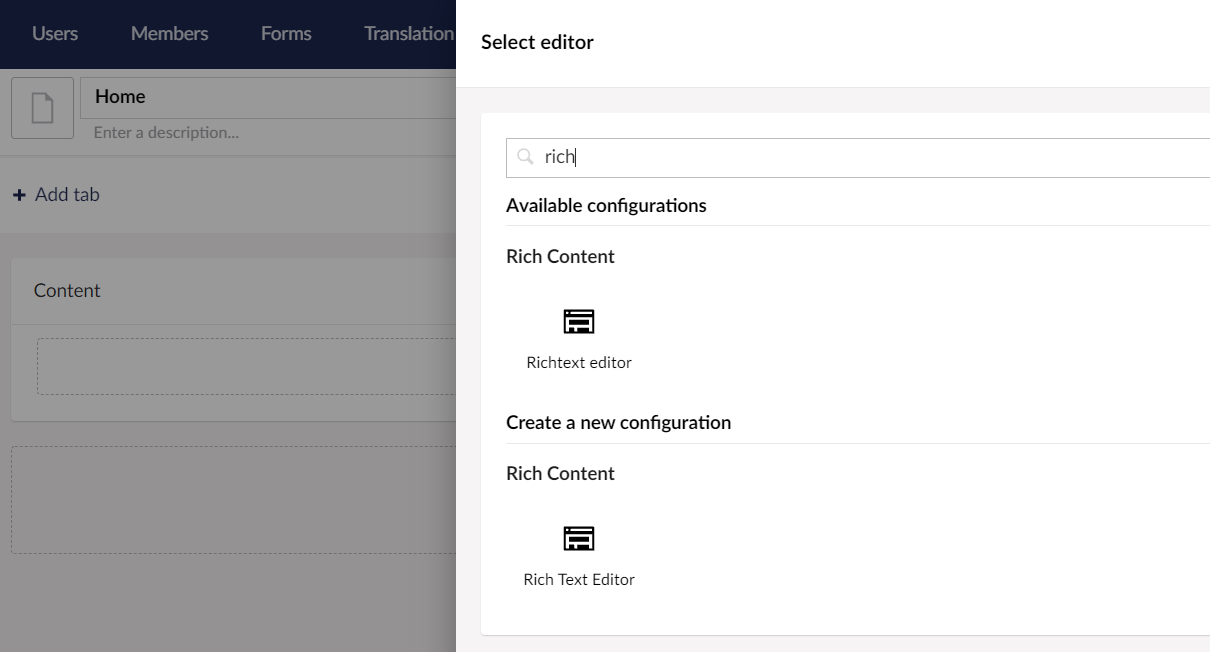
Task: Switch to the Members section
Action: [168, 33]
